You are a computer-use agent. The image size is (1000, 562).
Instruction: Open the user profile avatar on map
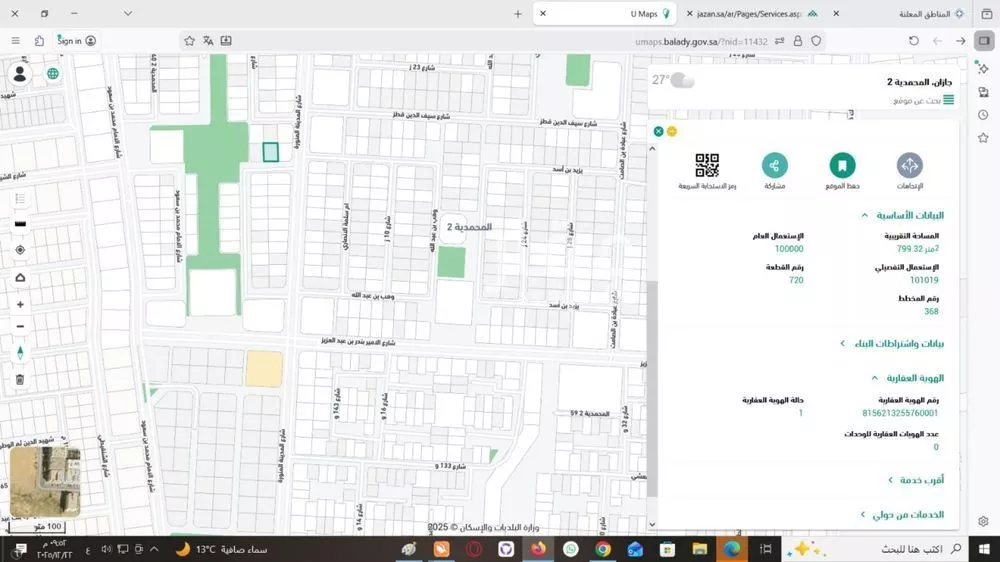point(20,74)
